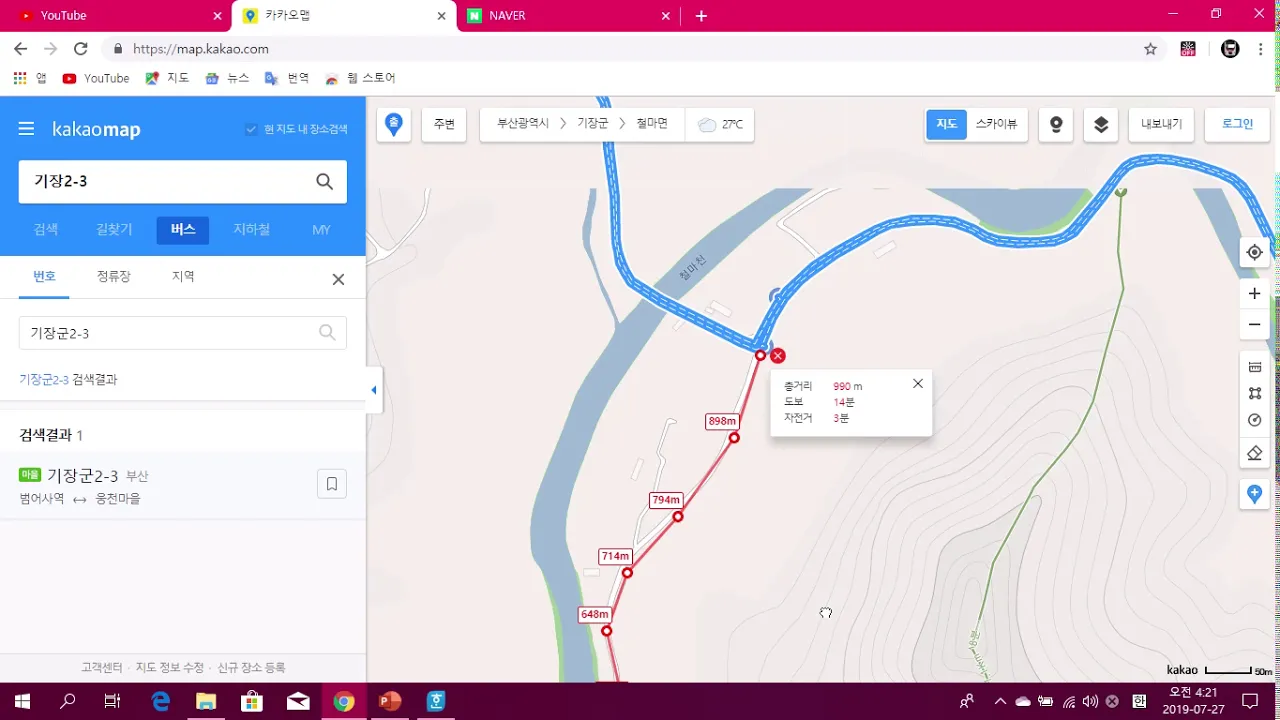The width and height of the screenshot is (1280, 720).
Task: Click the eraser tool to clear measurements
Action: [x=1254, y=453]
